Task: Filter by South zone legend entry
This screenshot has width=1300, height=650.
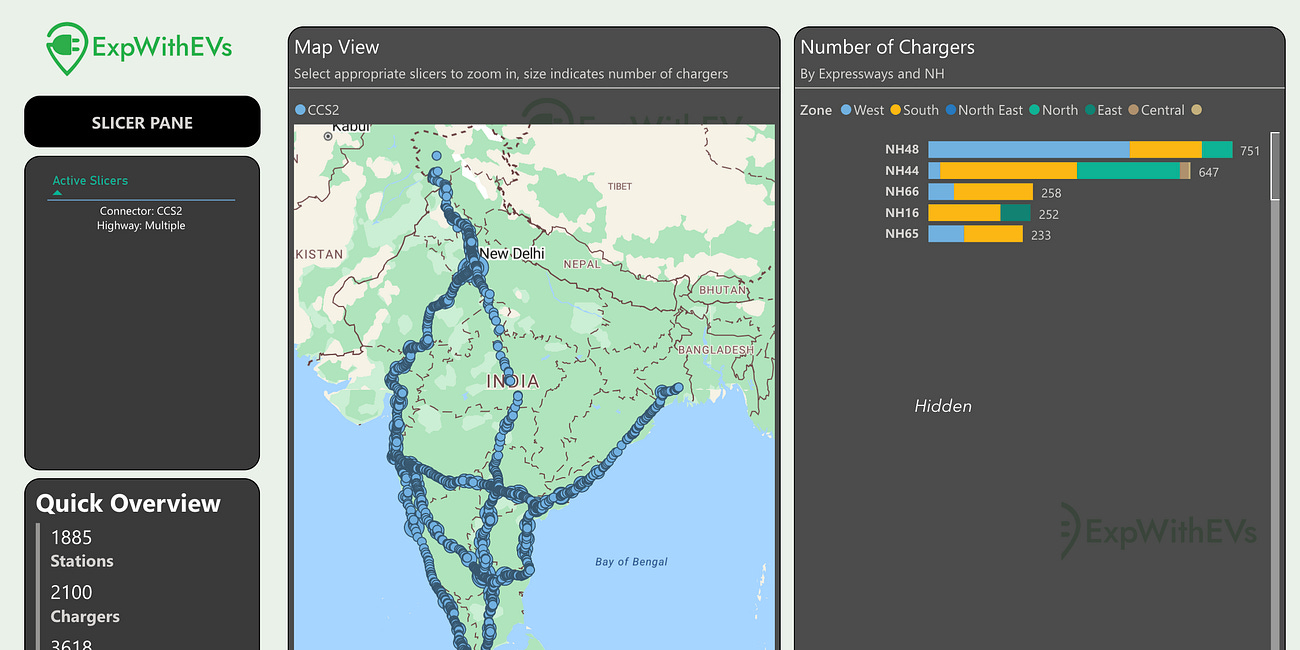Action: point(914,110)
